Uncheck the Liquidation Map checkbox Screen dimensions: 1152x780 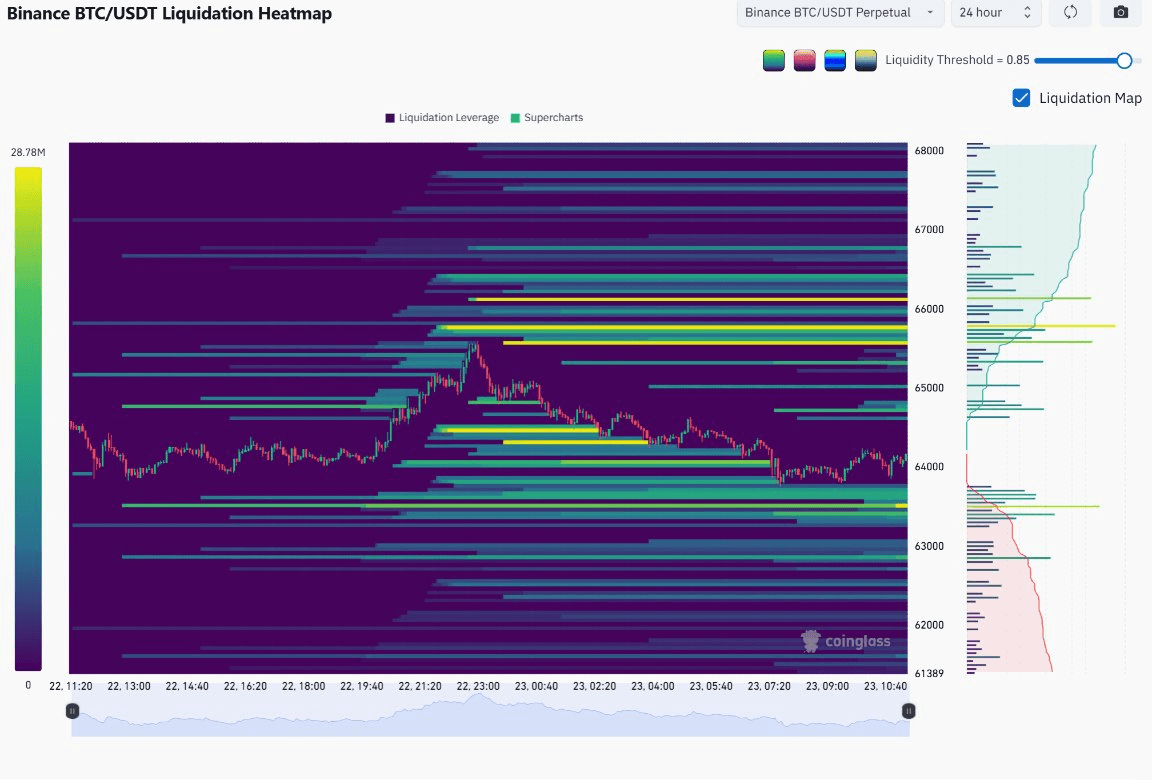click(1021, 98)
